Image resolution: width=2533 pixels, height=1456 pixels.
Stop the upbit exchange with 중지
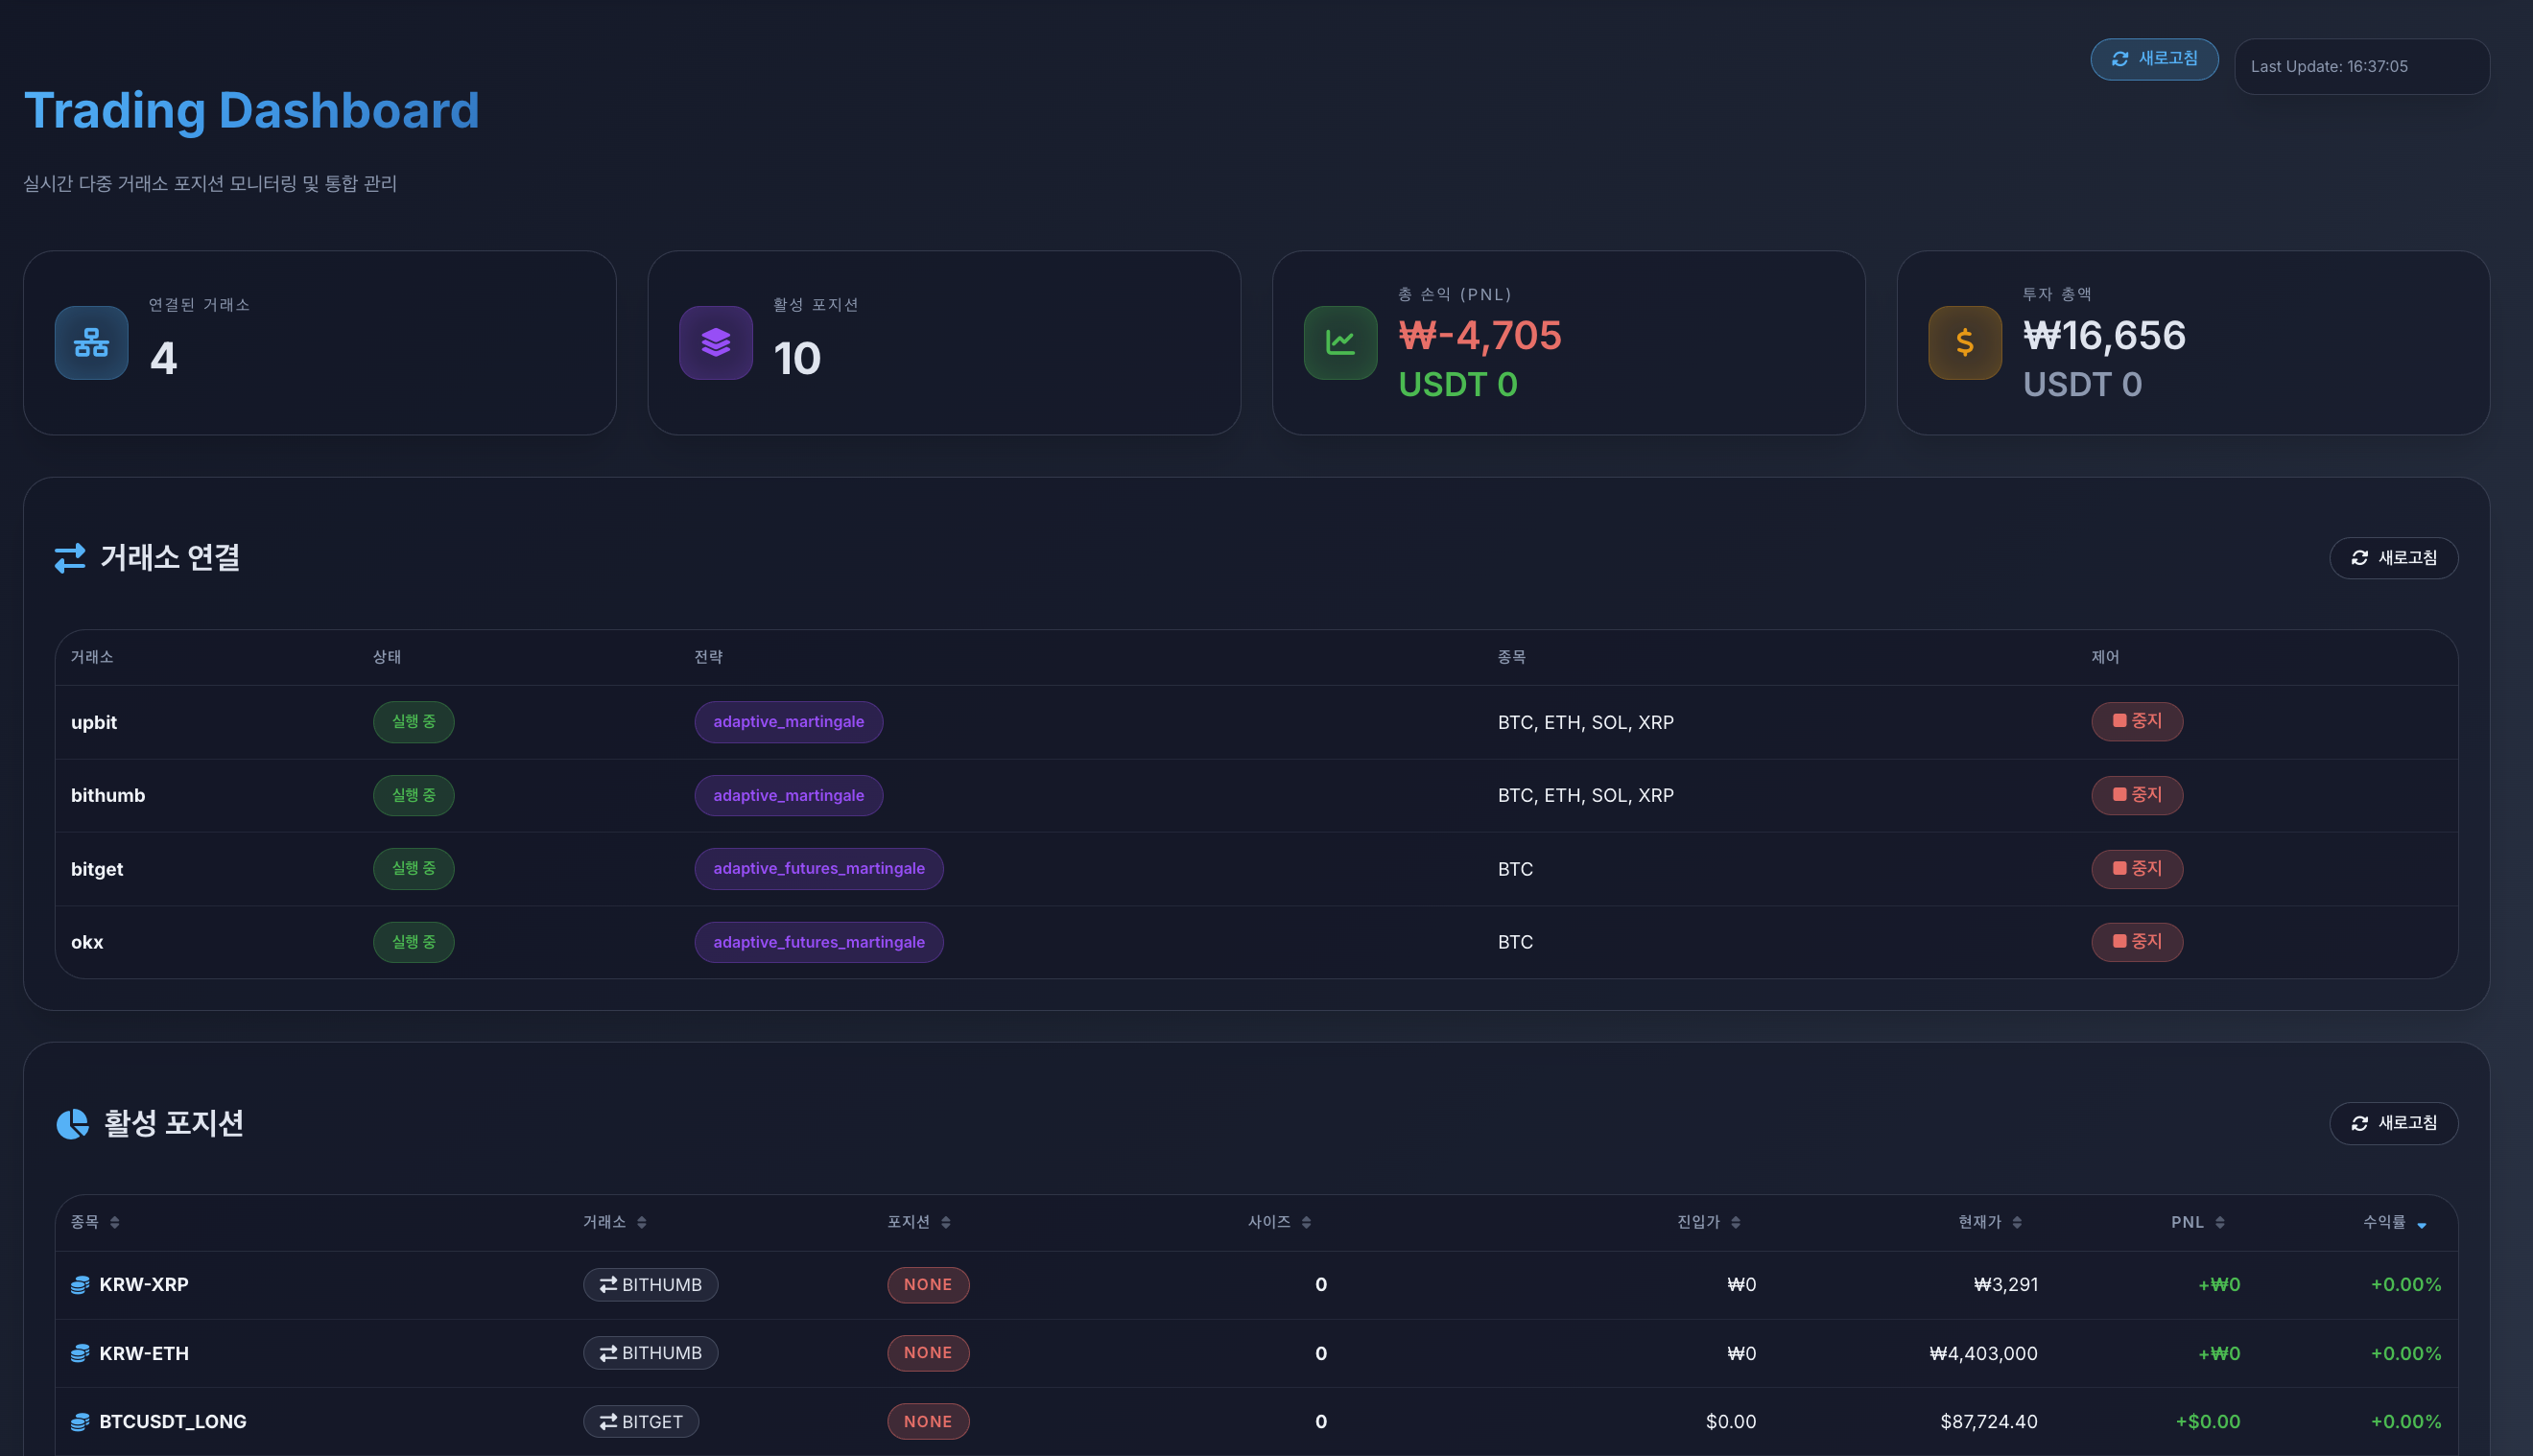pos(2136,722)
